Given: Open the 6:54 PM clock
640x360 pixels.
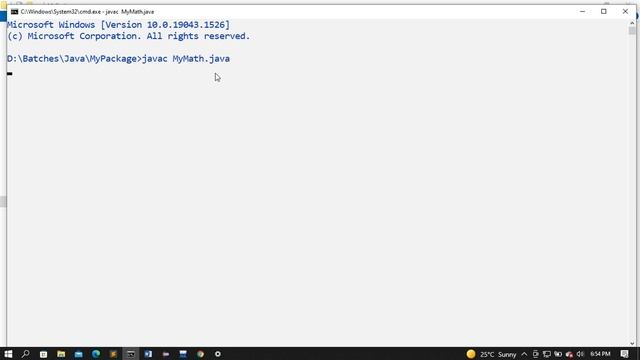Looking at the screenshot, I should click(x=600, y=354).
